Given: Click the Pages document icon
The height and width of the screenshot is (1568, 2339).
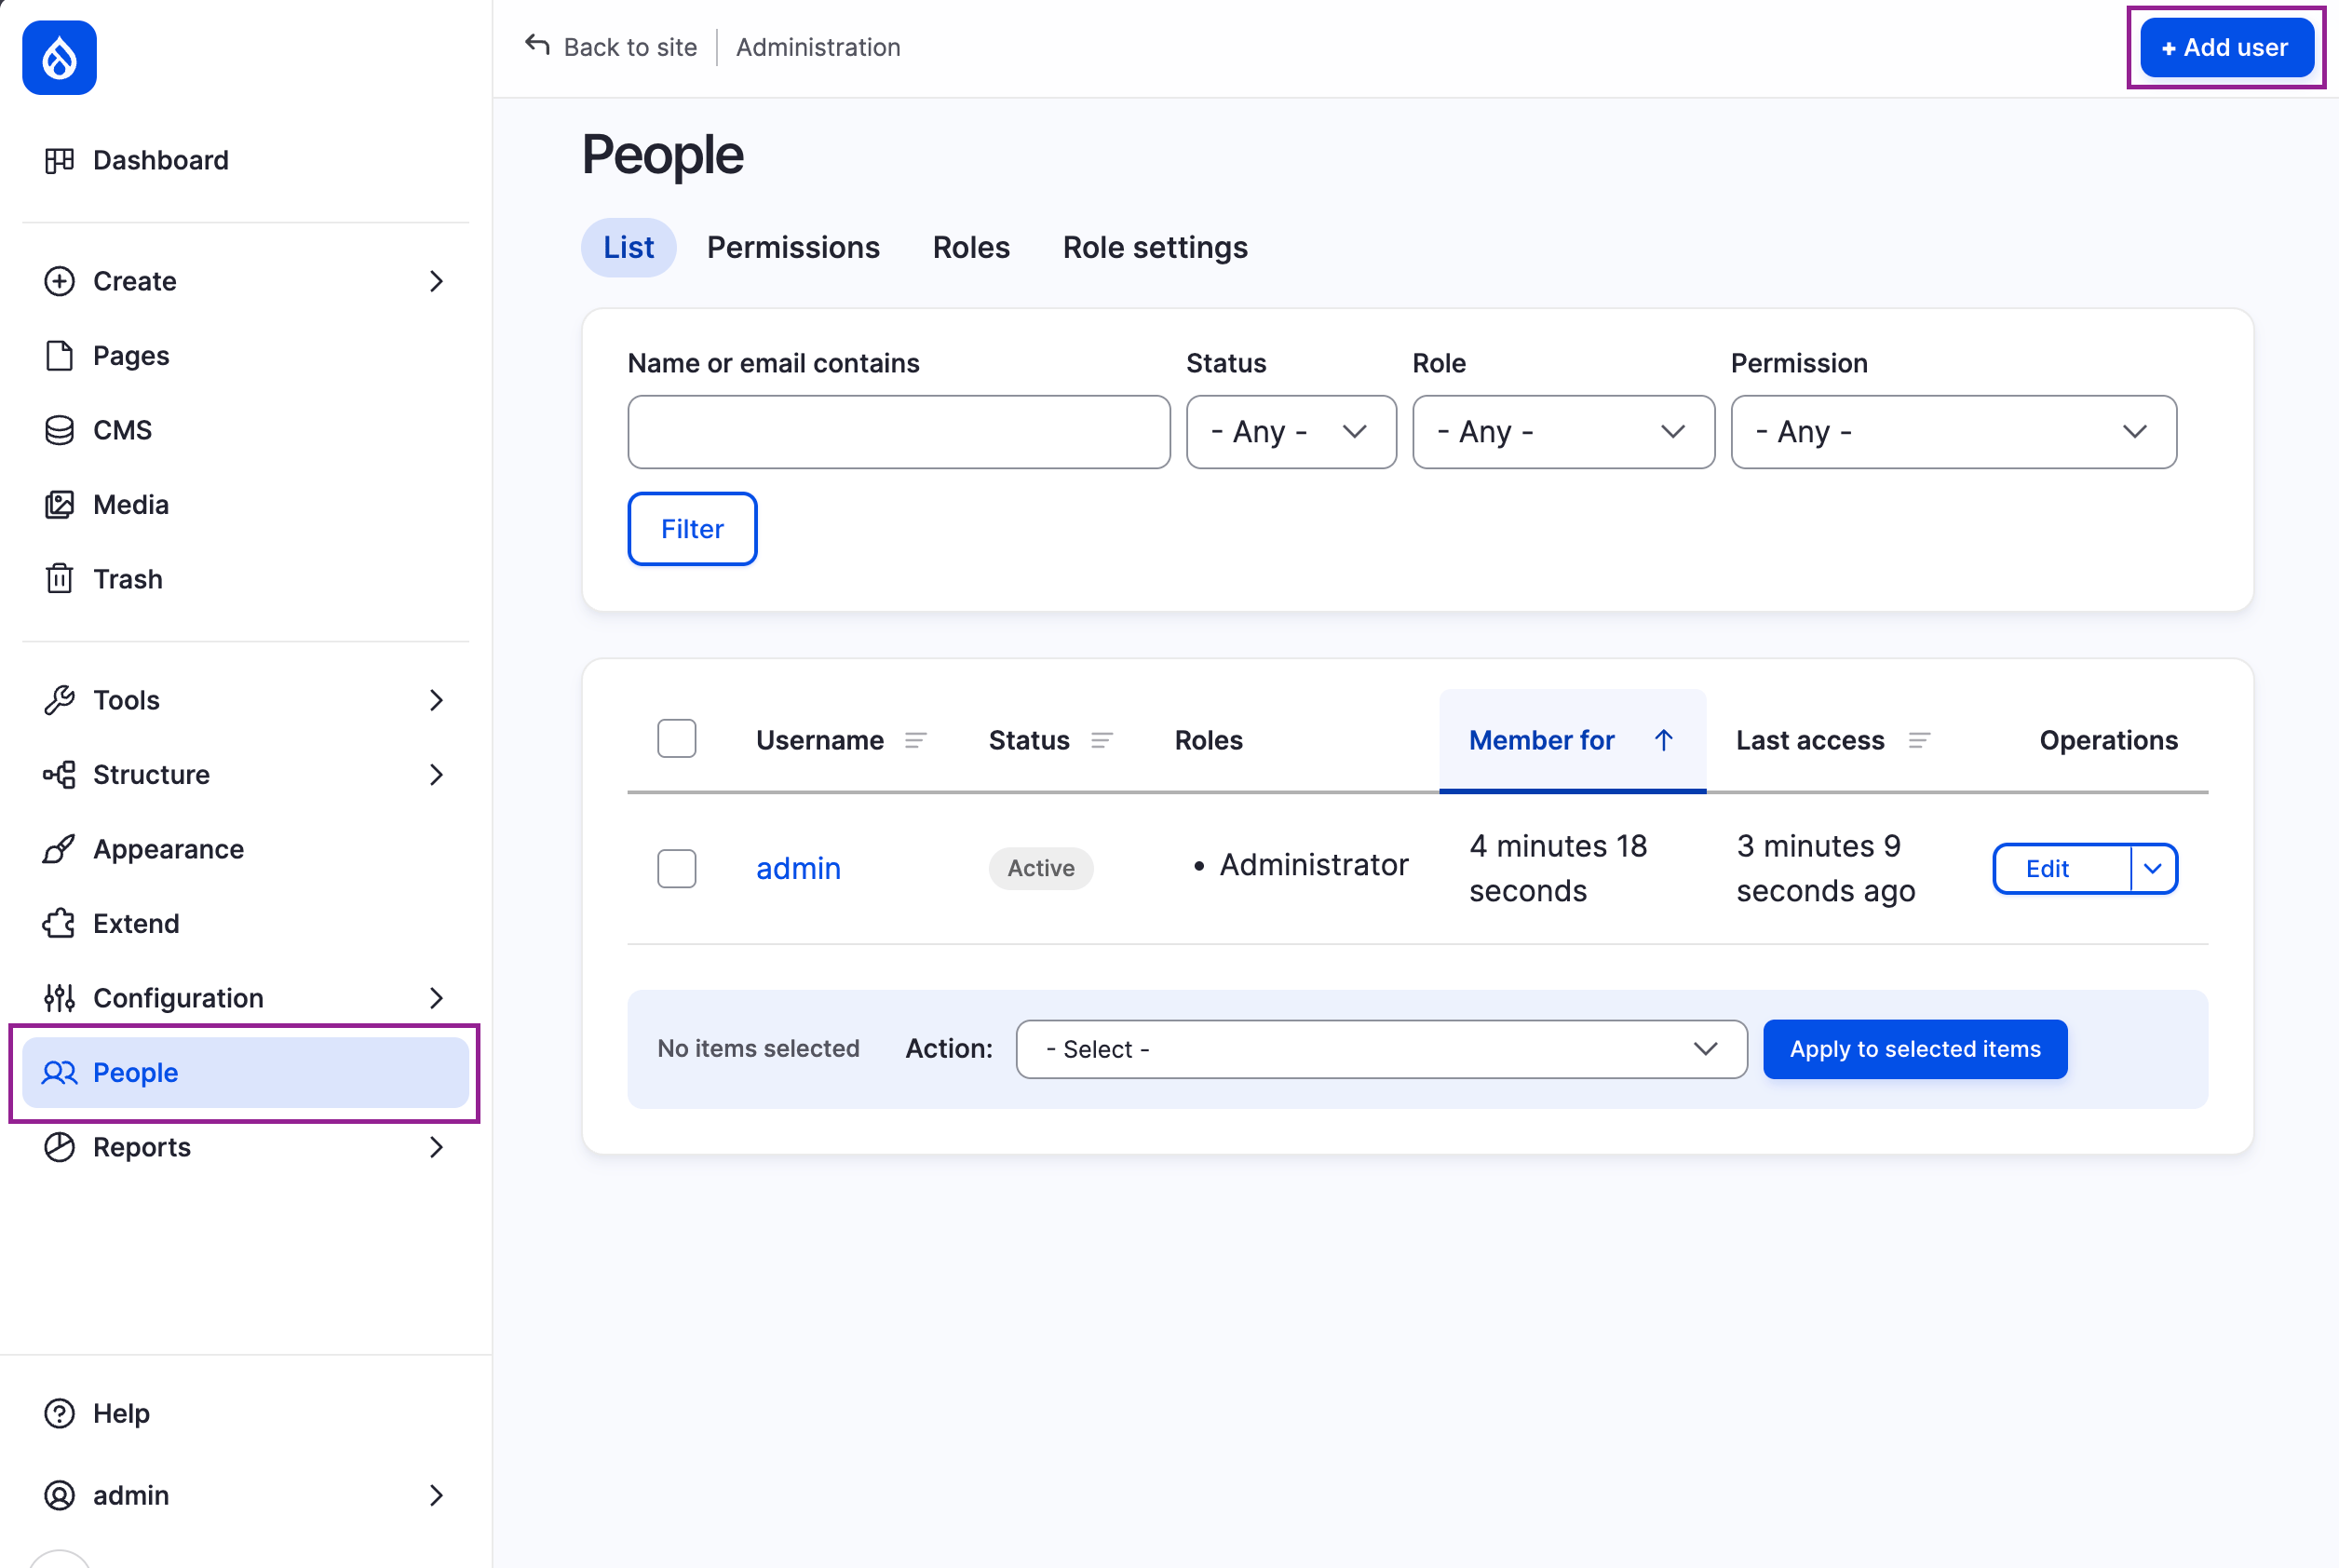Looking at the screenshot, I should pos(59,355).
